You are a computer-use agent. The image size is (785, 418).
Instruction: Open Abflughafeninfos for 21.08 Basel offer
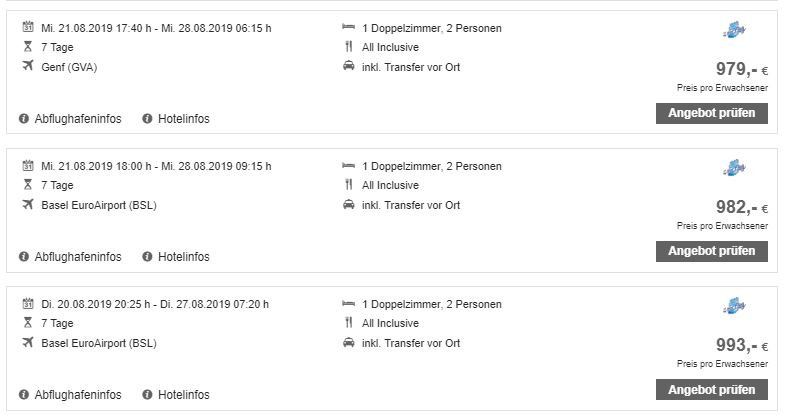pyautogui.click(x=78, y=257)
